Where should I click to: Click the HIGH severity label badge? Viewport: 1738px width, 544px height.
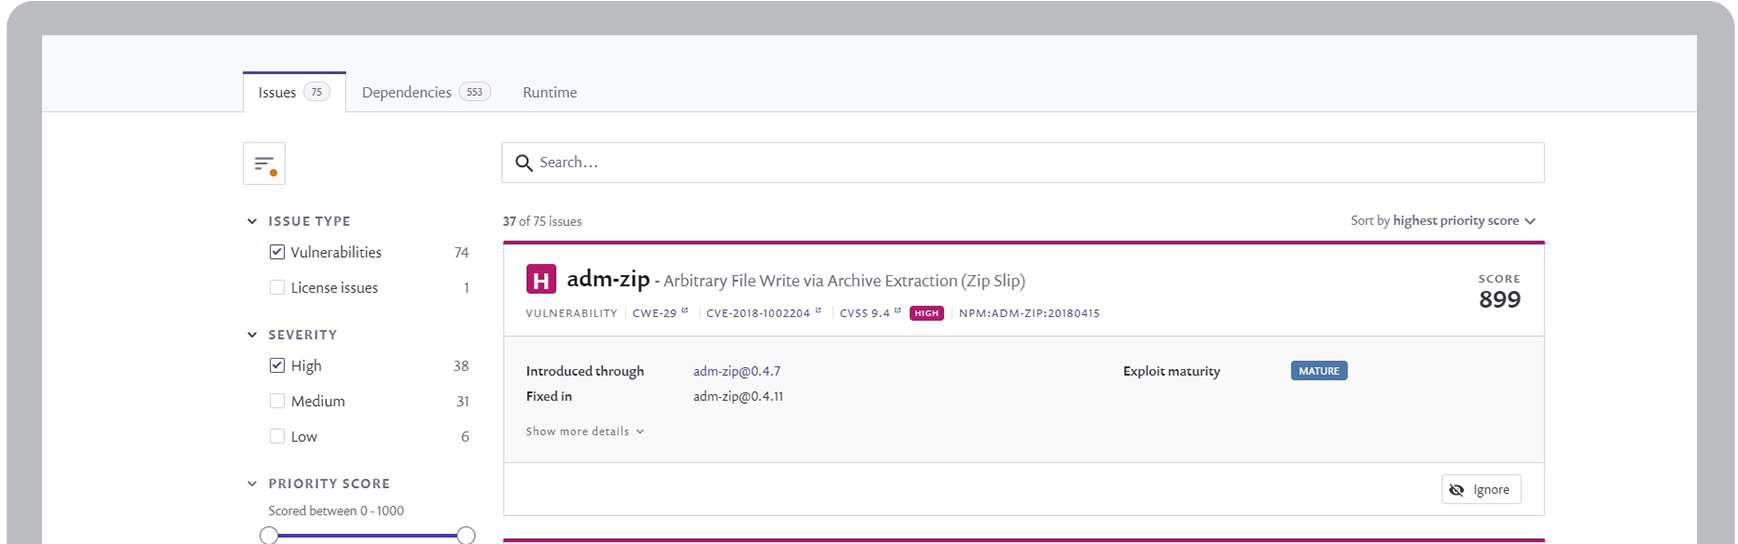[x=927, y=313]
